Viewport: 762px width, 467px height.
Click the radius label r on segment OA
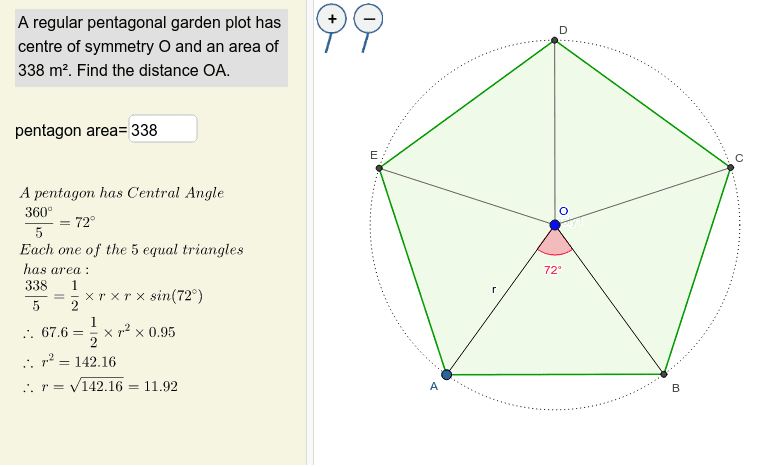(494, 290)
